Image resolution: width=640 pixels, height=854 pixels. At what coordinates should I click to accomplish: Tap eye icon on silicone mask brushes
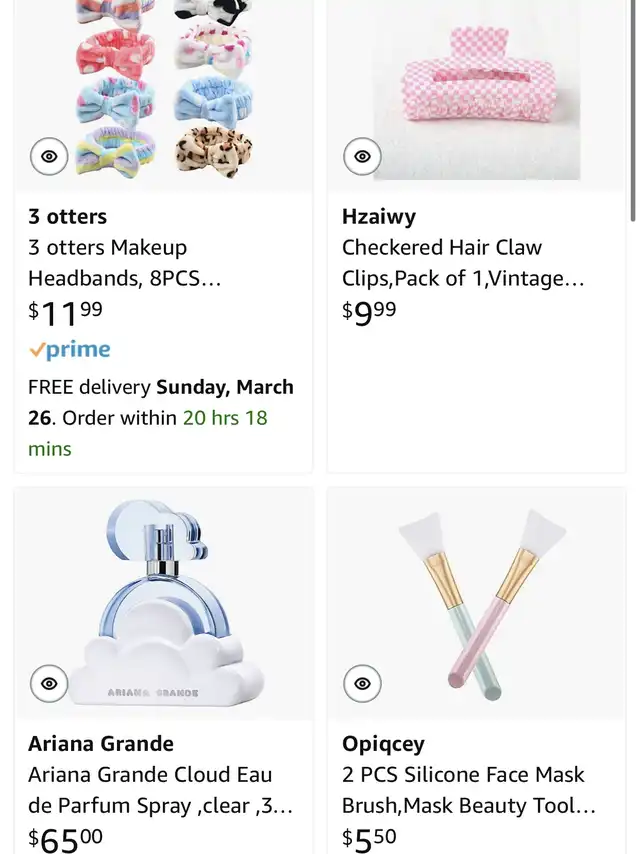[x=363, y=684]
